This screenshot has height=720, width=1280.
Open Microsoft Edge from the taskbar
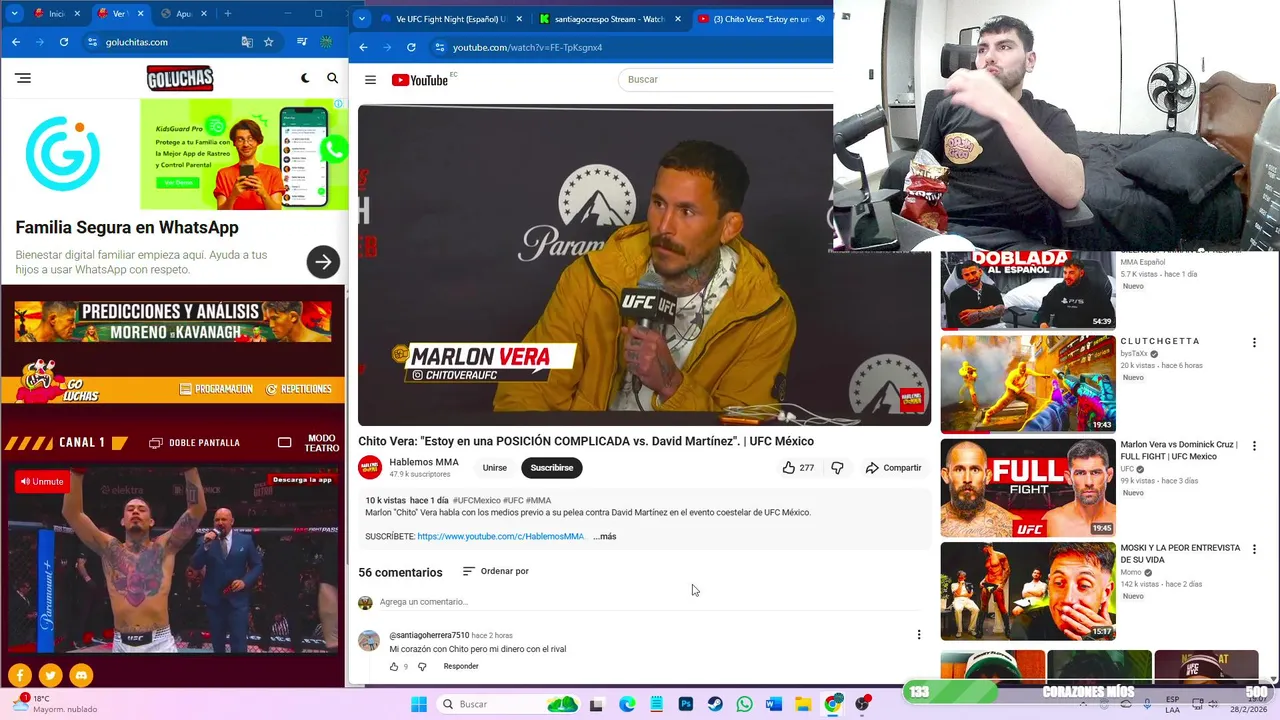click(x=627, y=704)
